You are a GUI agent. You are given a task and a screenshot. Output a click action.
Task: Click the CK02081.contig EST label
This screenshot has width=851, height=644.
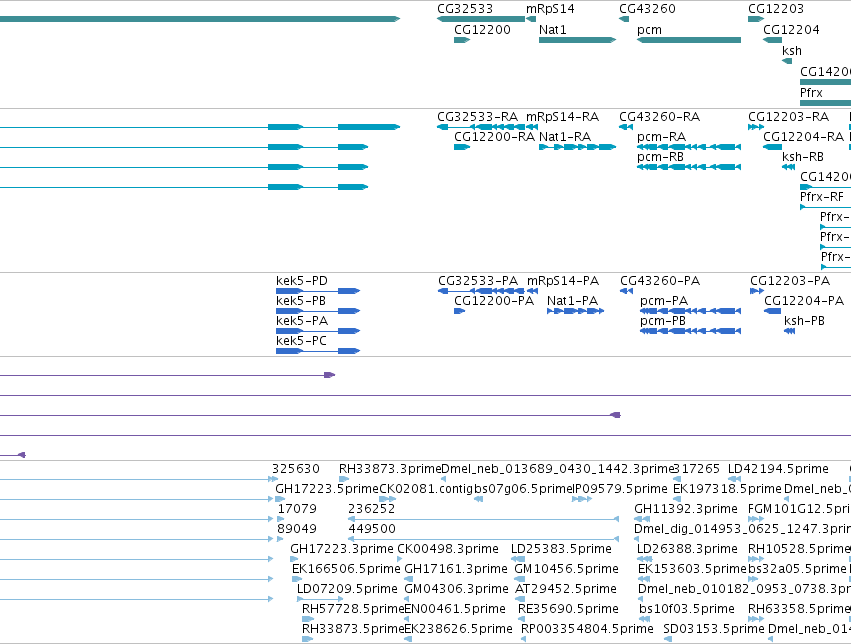pyautogui.click(x=426, y=489)
